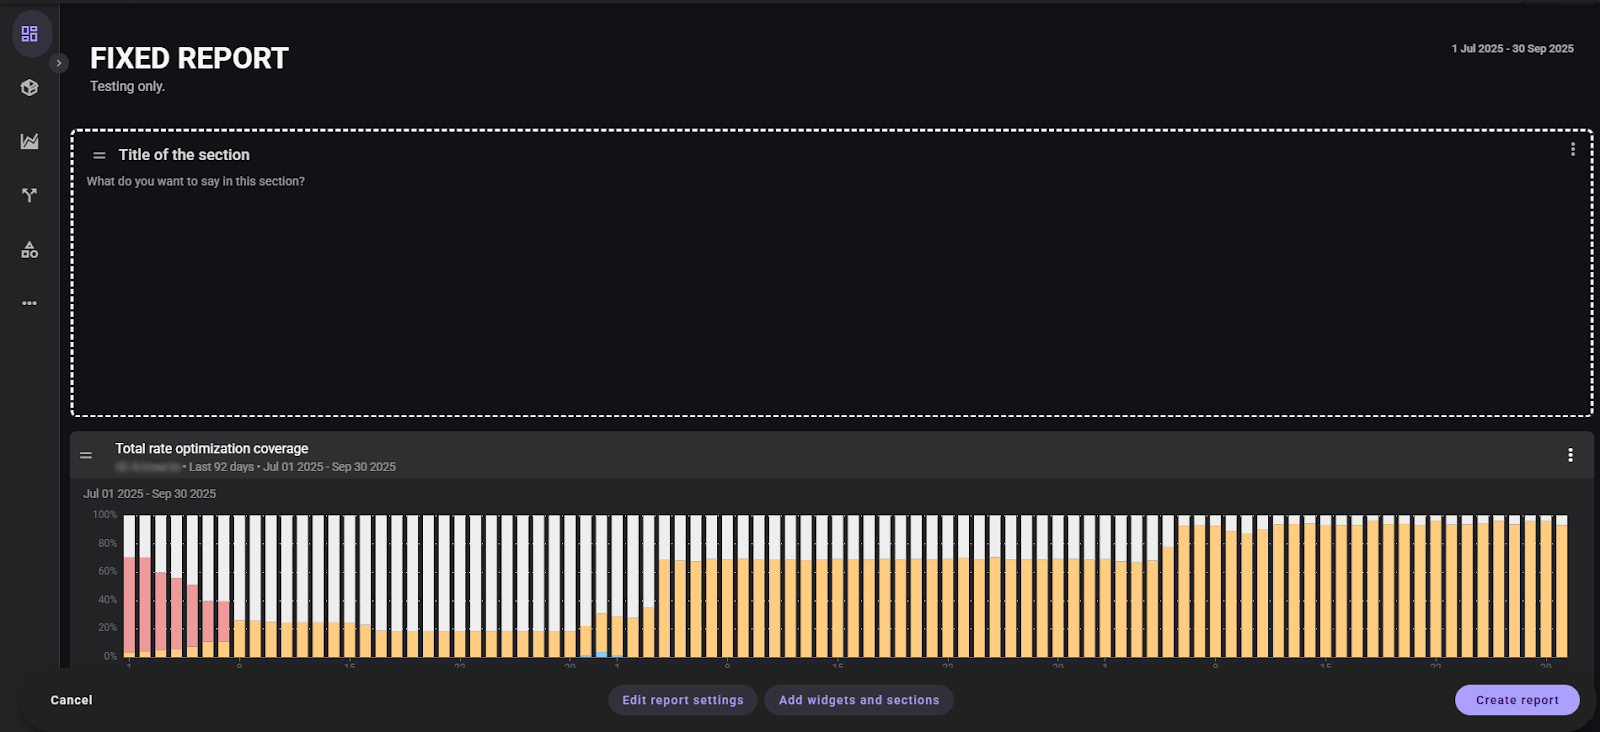Click the FIXED REPORT title
The image size is (1600, 732).
[x=189, y=58]
